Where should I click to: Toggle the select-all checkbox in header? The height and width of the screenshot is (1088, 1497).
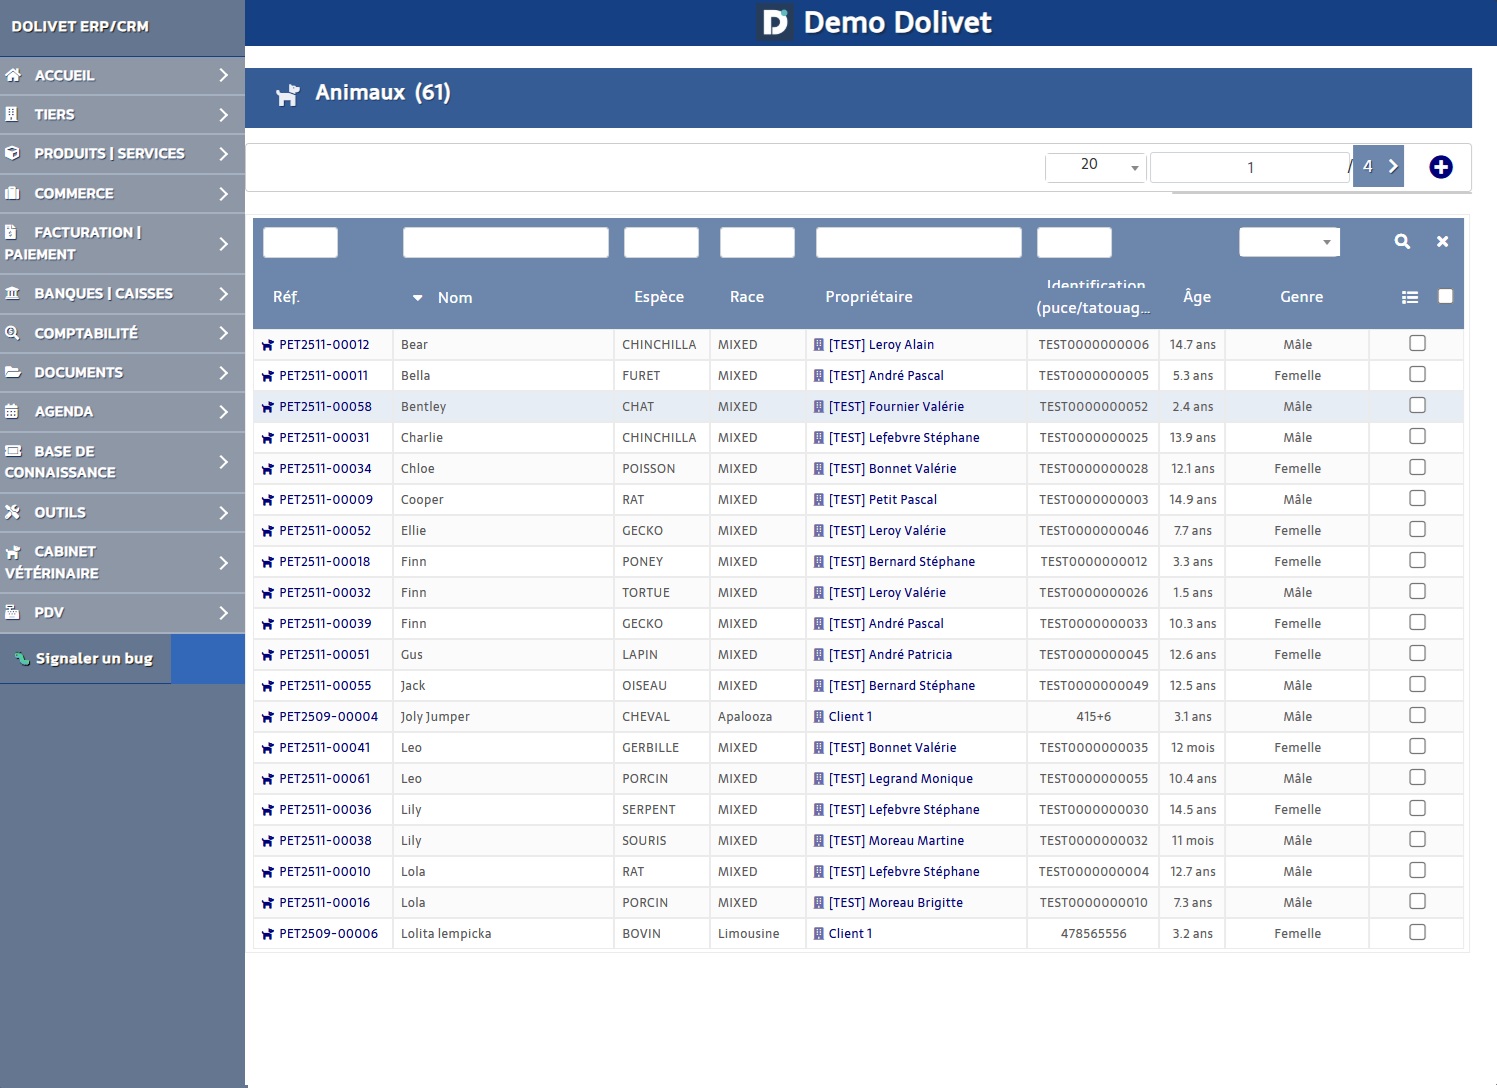[1444, 296]
